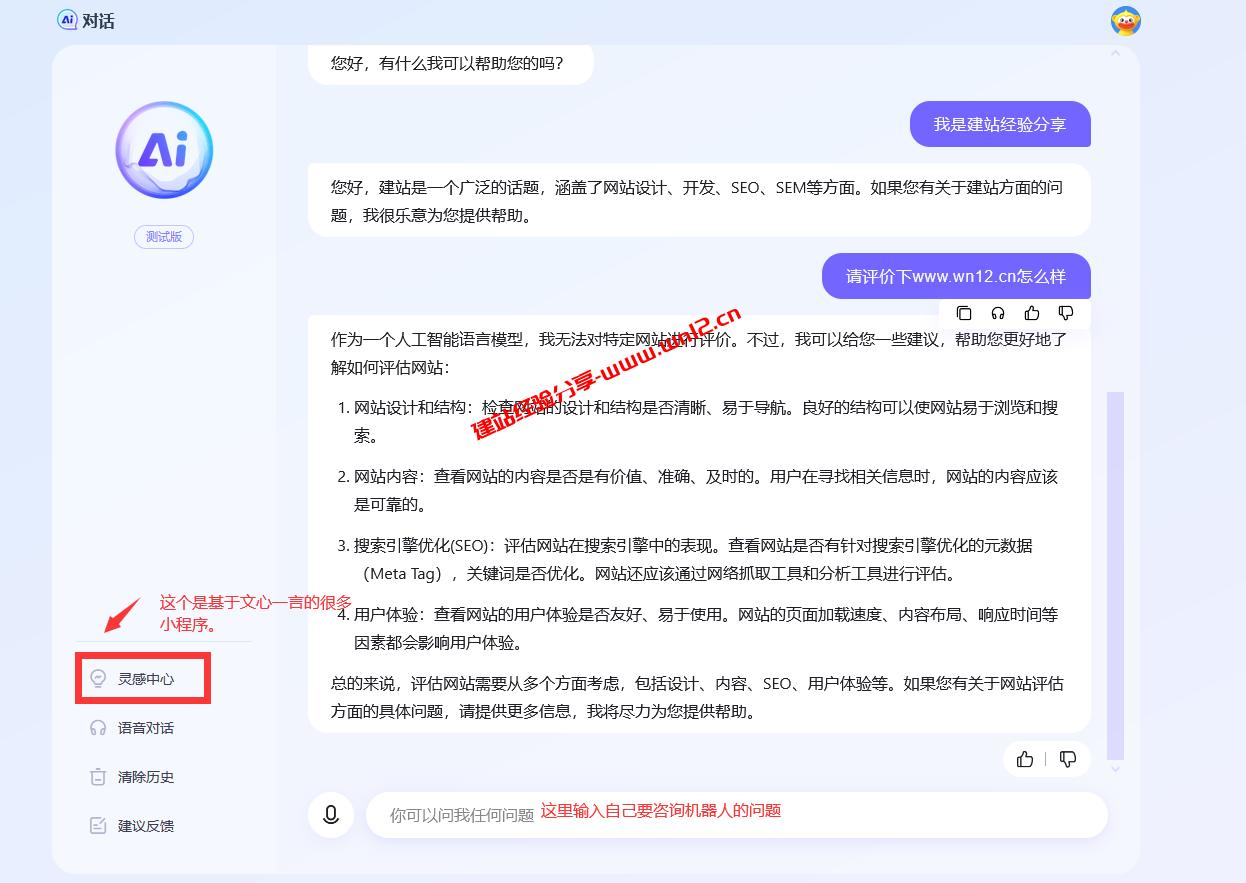
Task: Click the Ai logo icon in the top bar
Action: pyautogui.click(x=66, y=20)
